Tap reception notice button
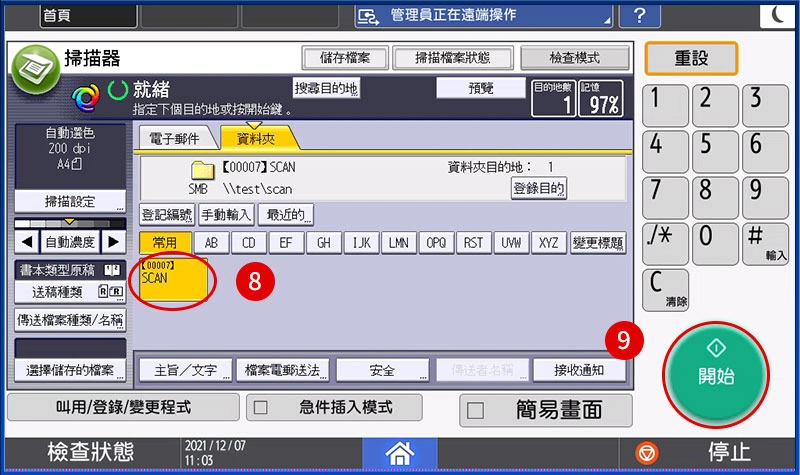Viewport: 800px width, 475px height. pos(579,370)
